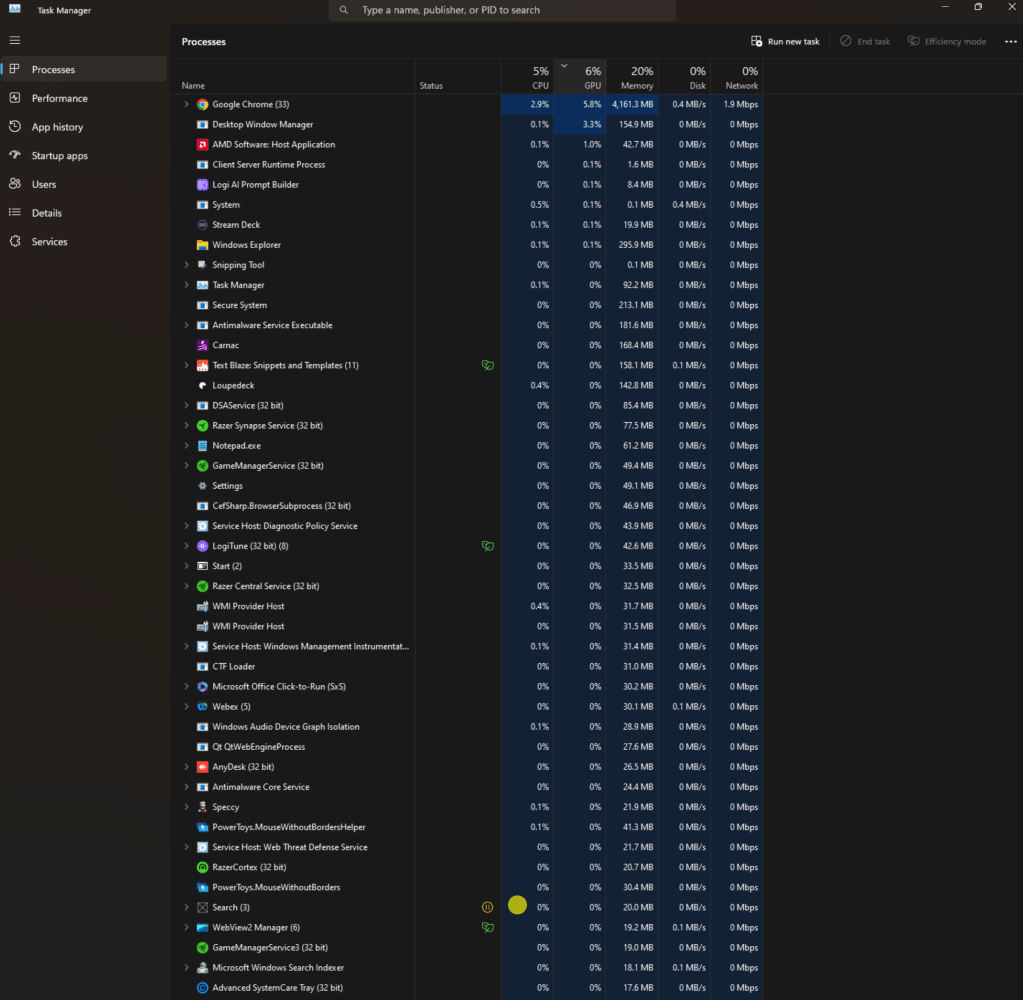Expand Antimalware Service Executable group
The width and height of the screenshot is (1023, 1000).
click(x=186, y=326)
